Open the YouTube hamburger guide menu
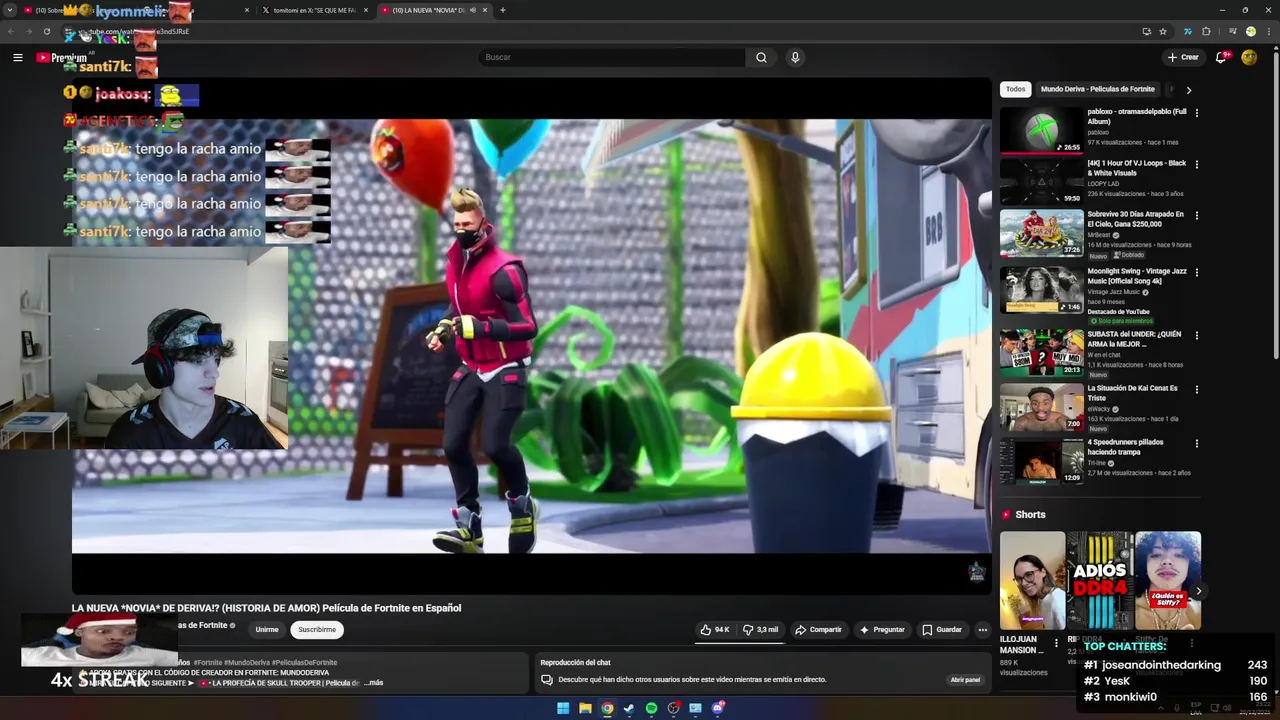 coord(18,57)
